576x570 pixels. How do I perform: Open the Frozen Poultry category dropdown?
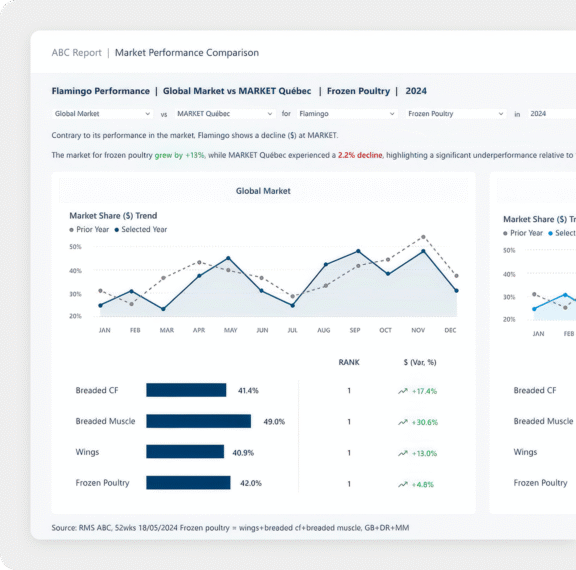(x=456, y=114)
